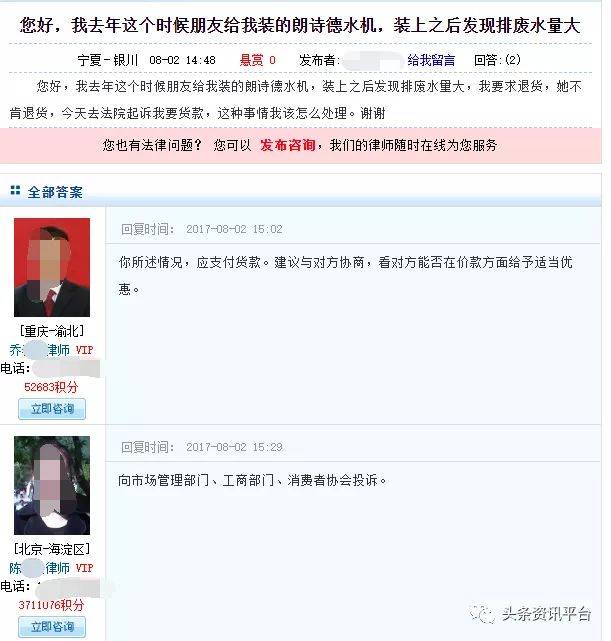Click VIP badge beside the Beijing lawyer

(84, 568)
